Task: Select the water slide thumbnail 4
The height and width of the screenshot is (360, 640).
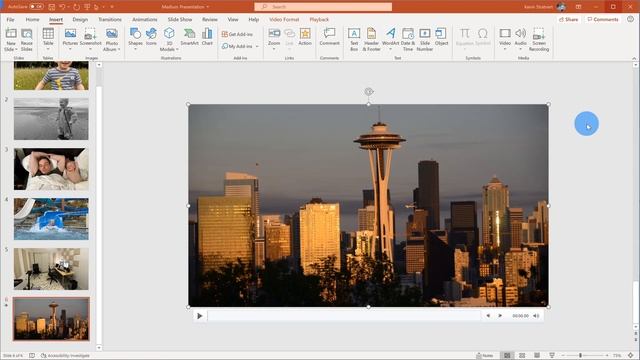Action: [51, 219]
